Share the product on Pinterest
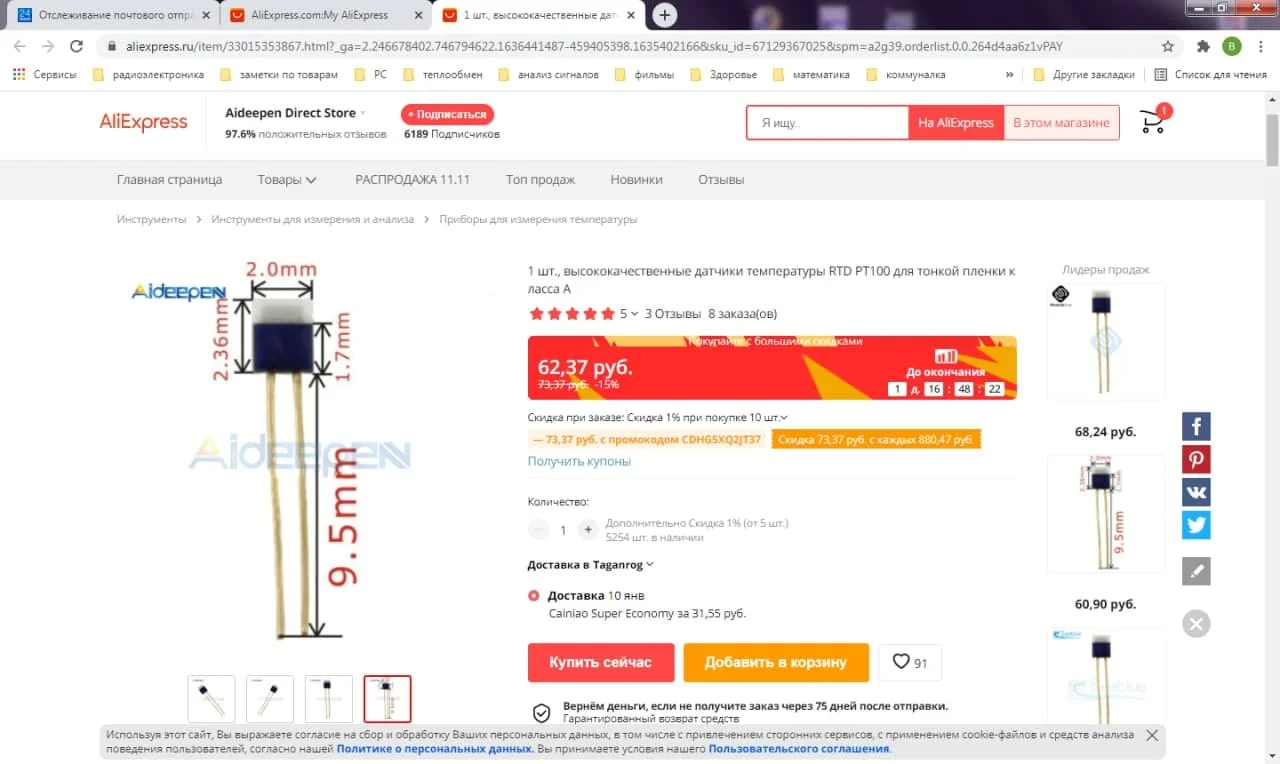The height and width of the screenshot is (764, 1280). (x=1196, y=459)
